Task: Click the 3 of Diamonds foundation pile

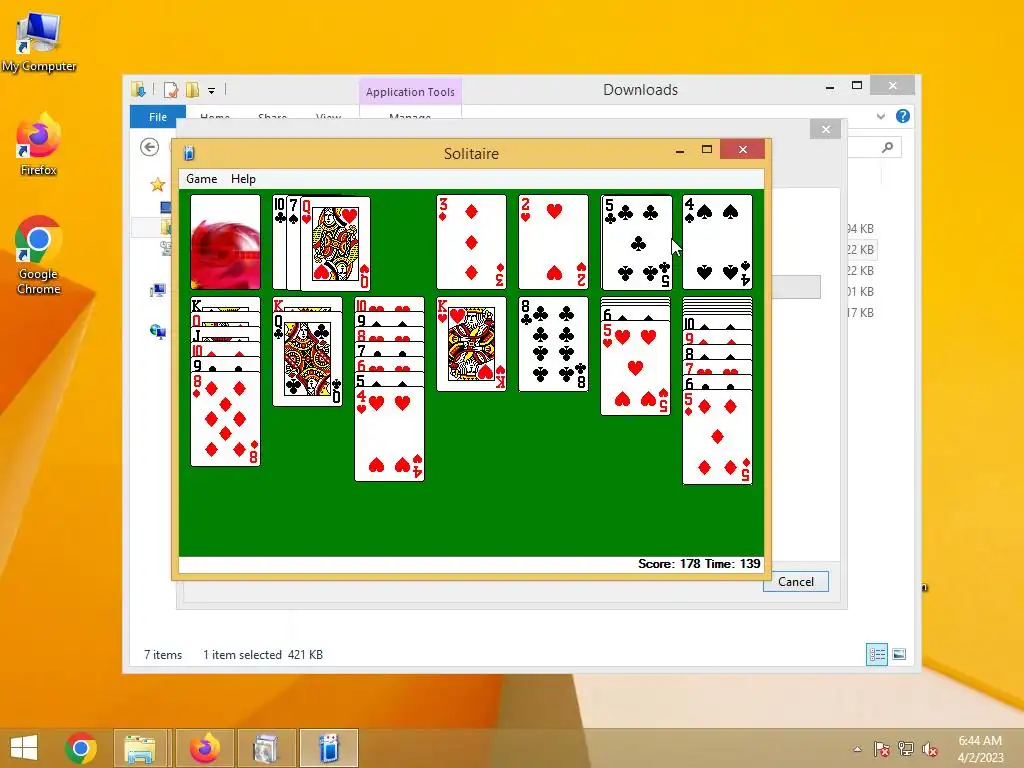Action: point(471,242)
